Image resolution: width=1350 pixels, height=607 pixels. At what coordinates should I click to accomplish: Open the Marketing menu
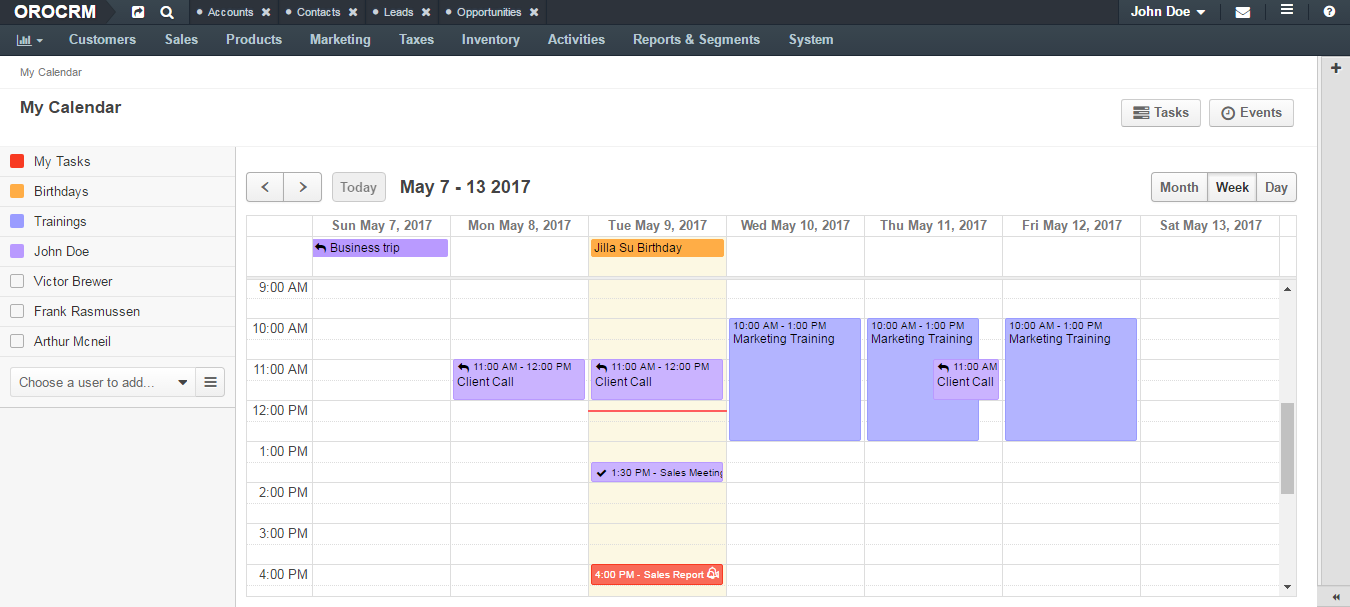click(x=340, y=40)
